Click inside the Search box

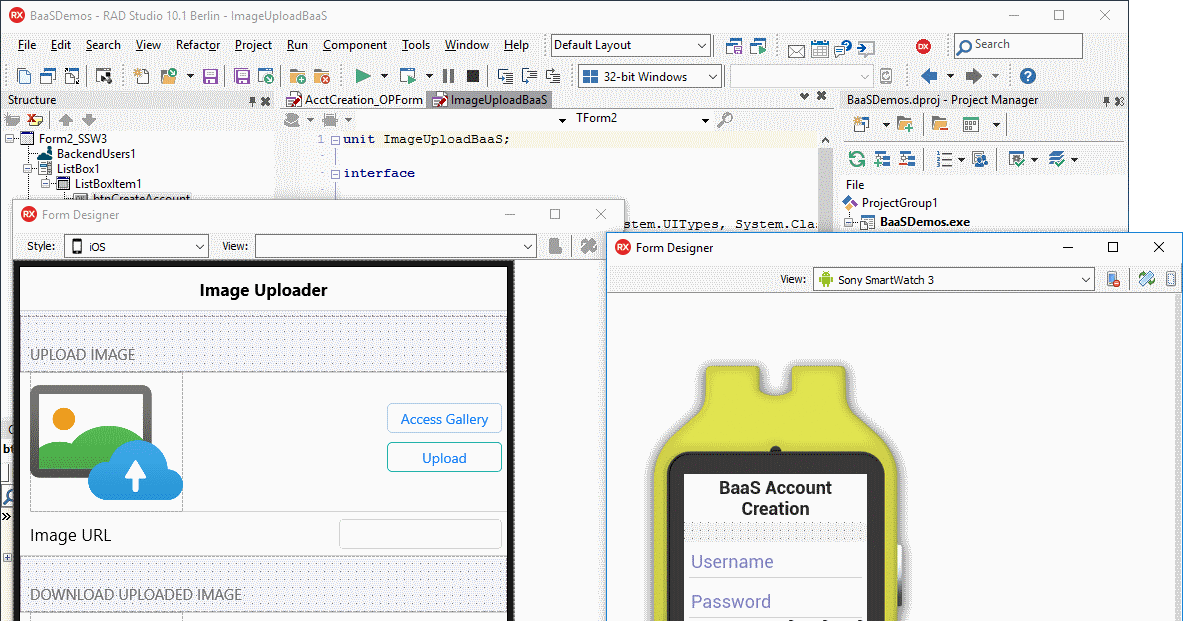point(1017,45)
